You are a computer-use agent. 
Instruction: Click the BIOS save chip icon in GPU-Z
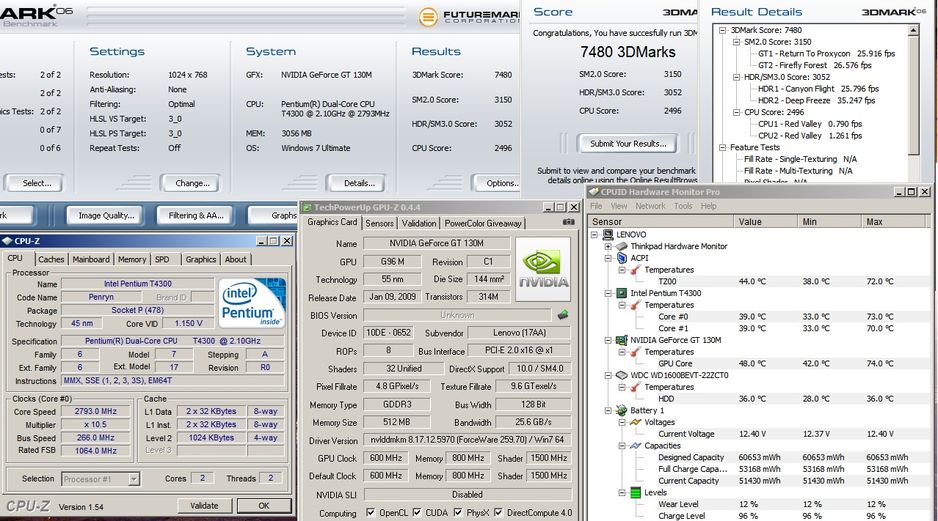coord(563,315)
